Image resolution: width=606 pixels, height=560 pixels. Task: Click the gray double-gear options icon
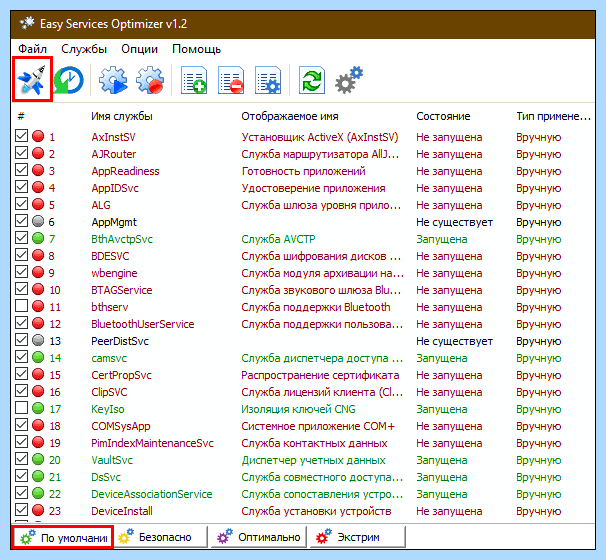click(x=349, y=80)
